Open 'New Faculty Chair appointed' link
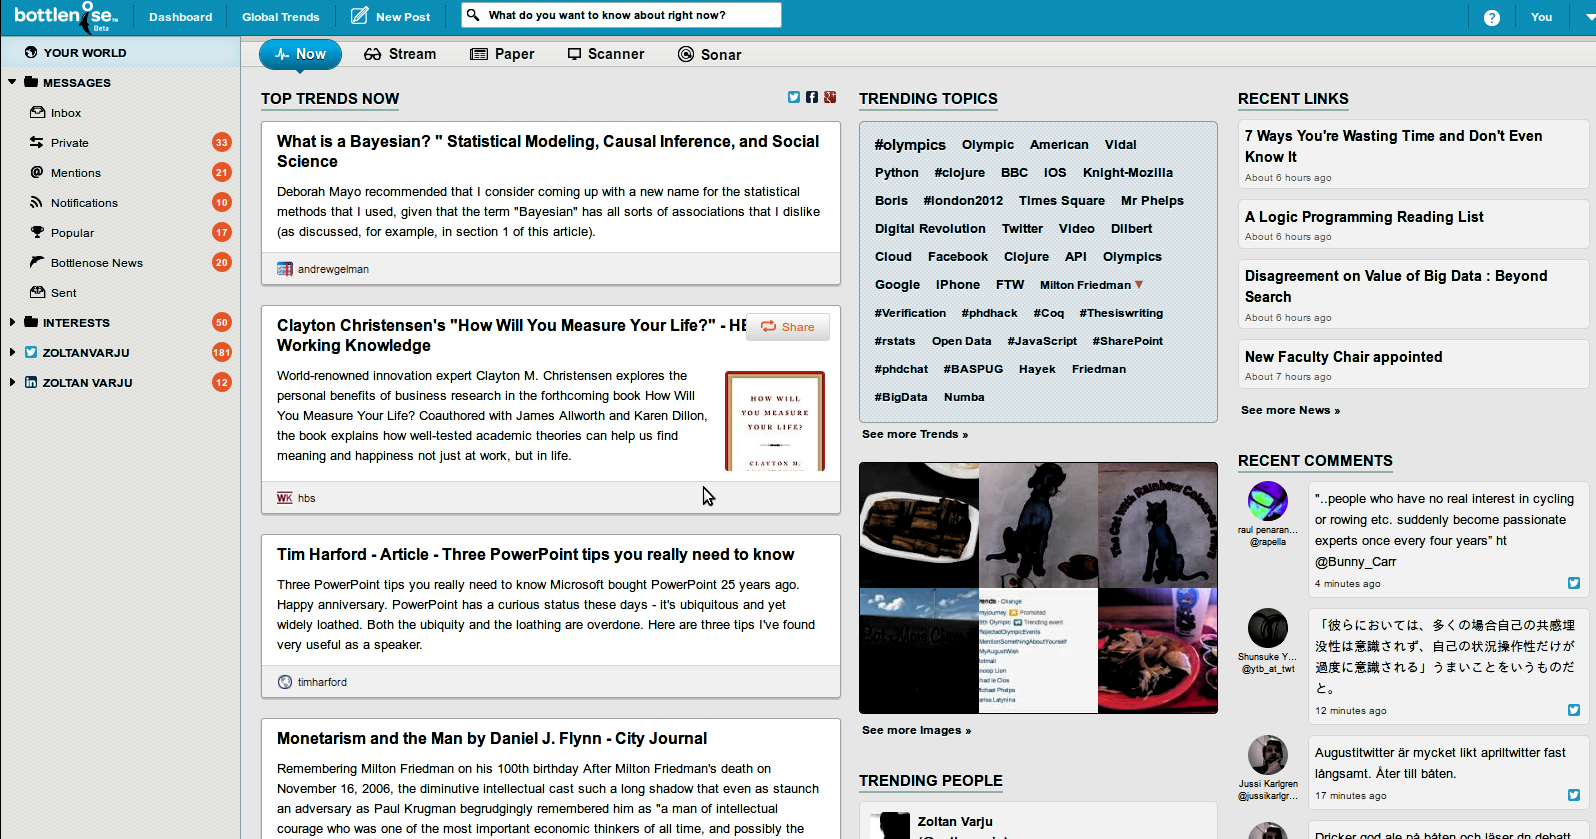 tap(1343, 357)
